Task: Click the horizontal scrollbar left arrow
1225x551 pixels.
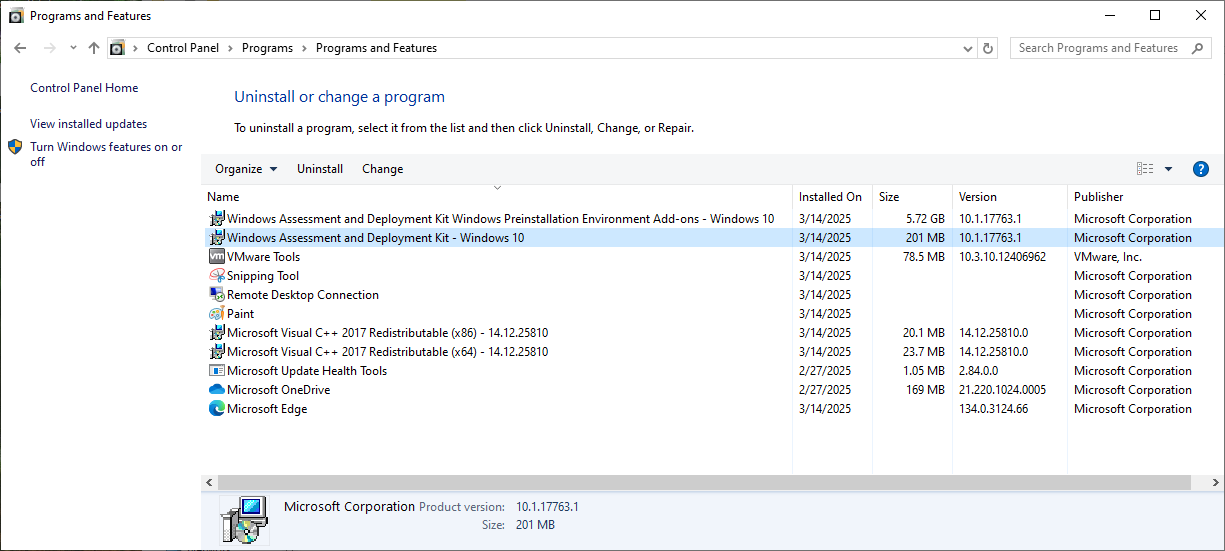Action: click(208, 482)
